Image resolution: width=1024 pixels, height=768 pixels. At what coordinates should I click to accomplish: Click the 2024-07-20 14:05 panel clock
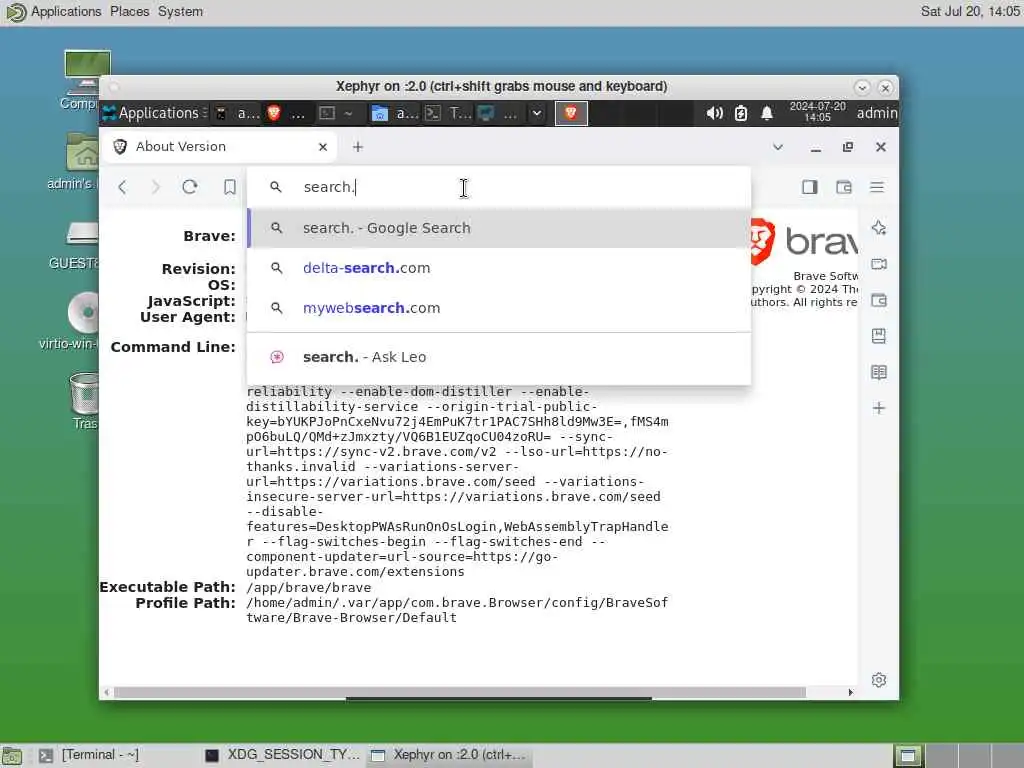click(x=817, y=112)
